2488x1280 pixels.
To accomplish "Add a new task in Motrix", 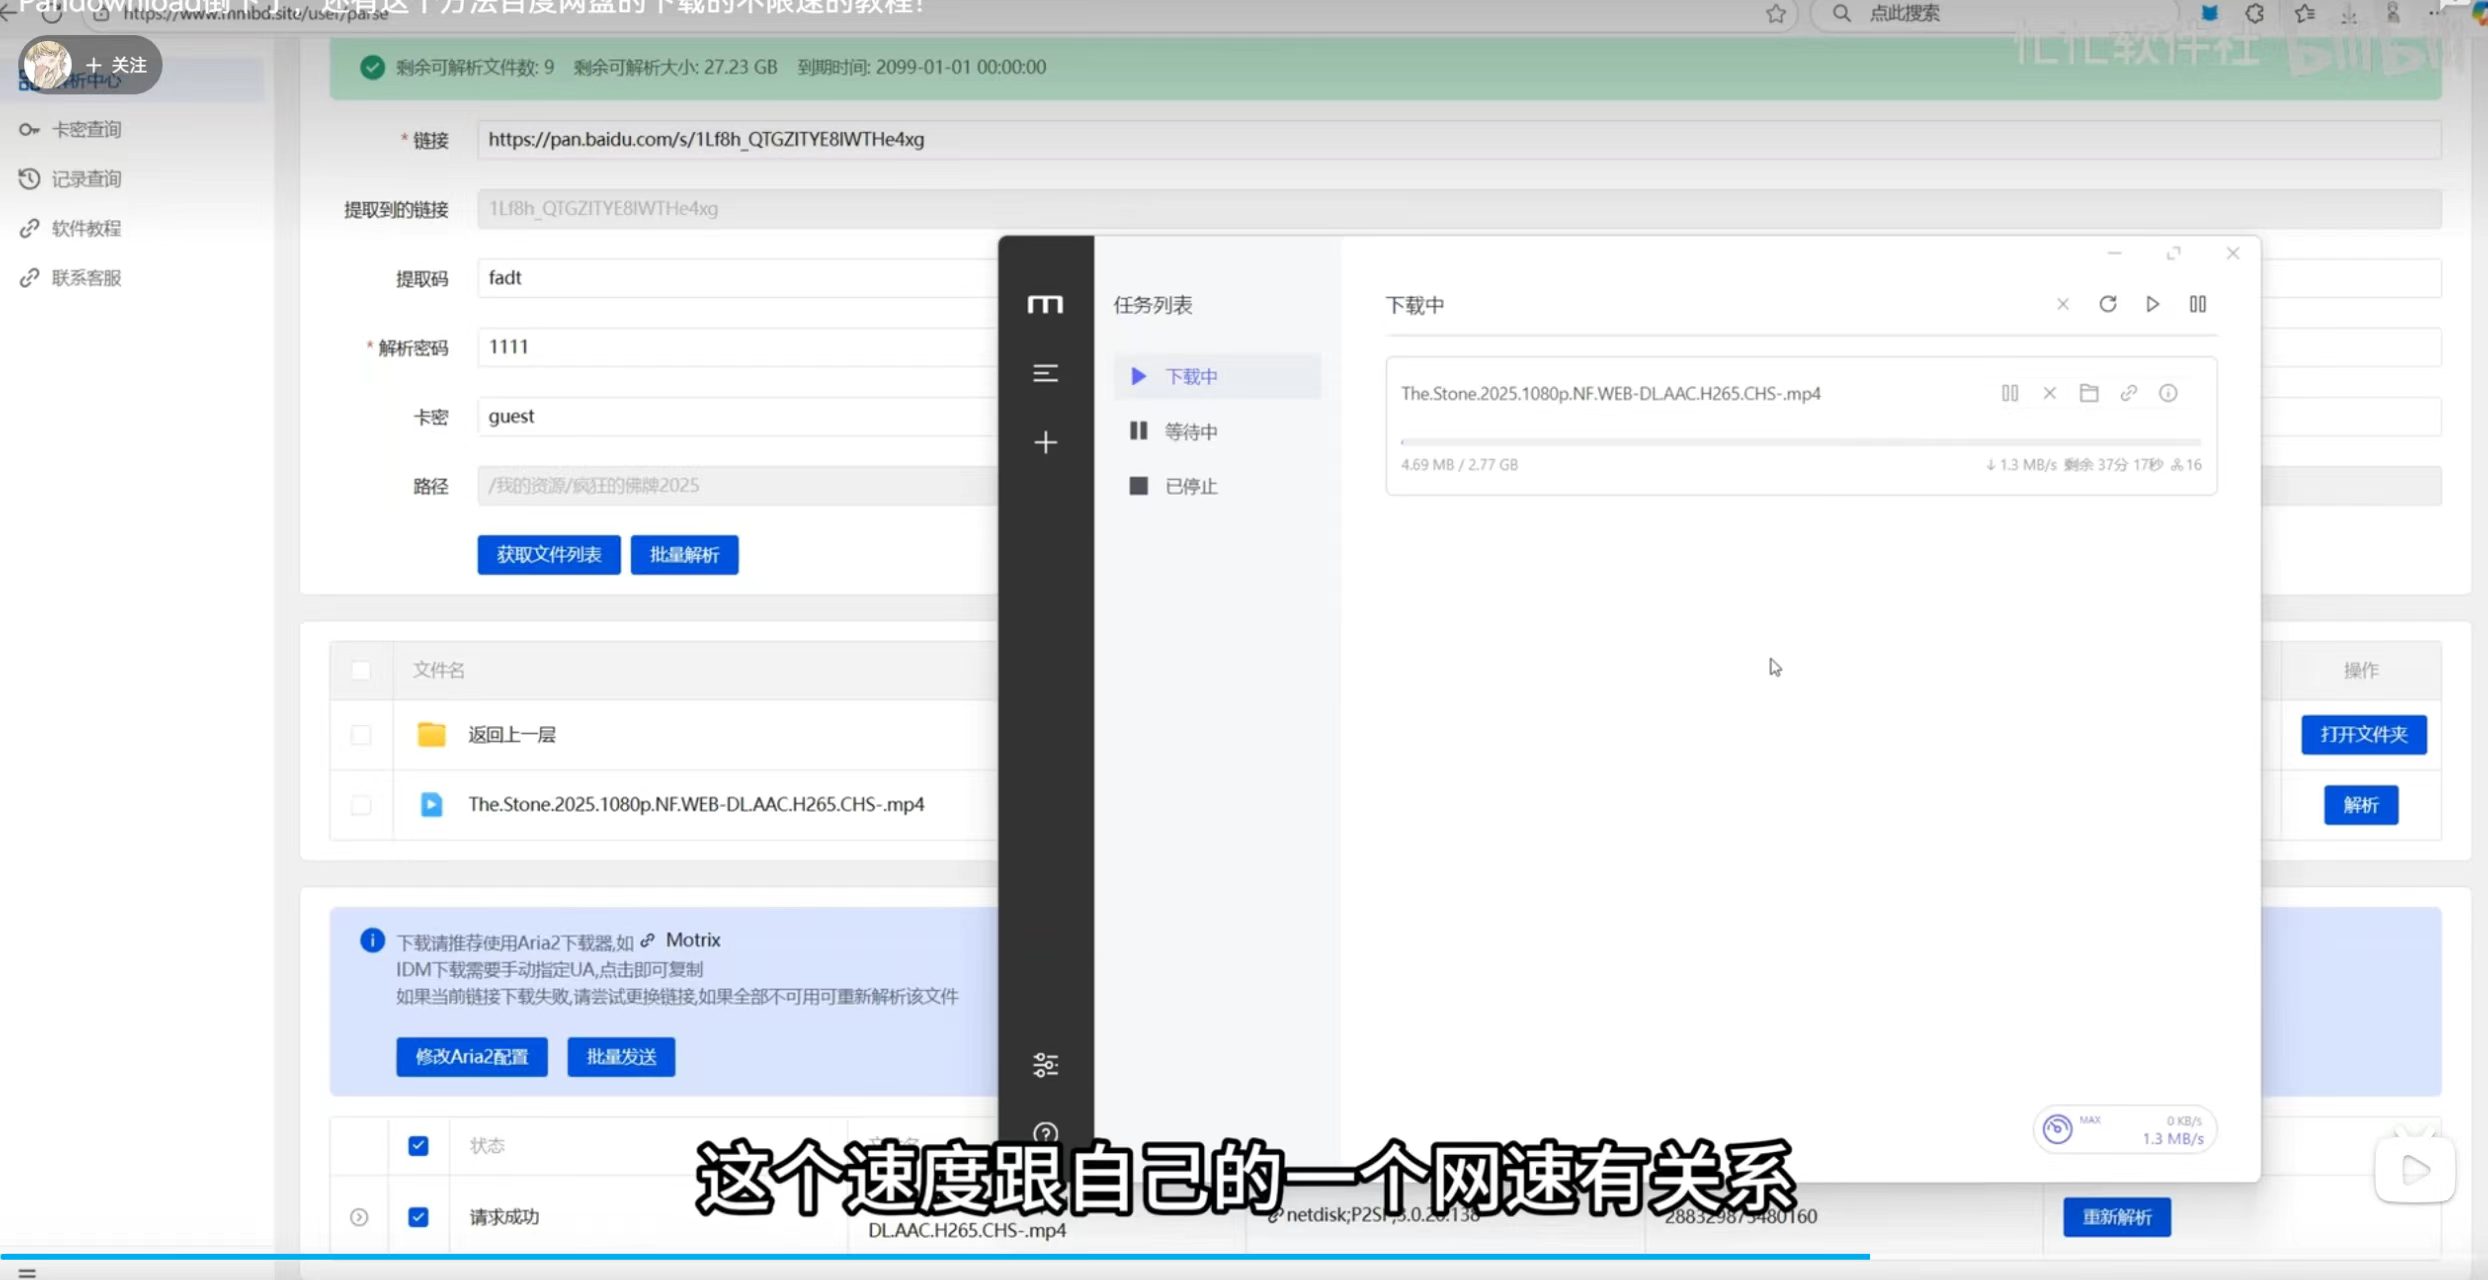I will coord(1045,442).
